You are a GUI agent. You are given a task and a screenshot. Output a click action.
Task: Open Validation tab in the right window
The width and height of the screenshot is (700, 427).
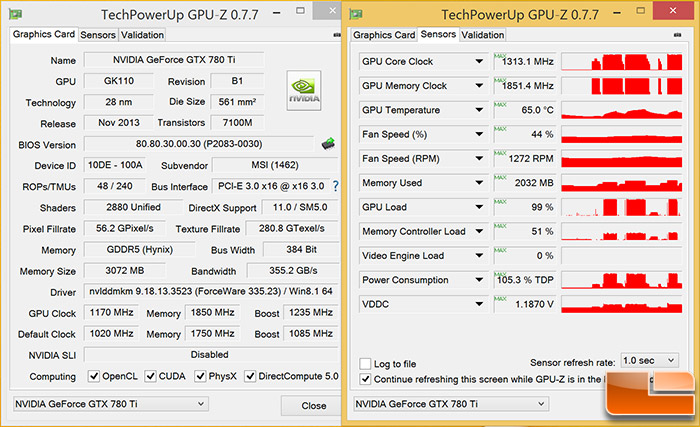click(x=482, y=35)
